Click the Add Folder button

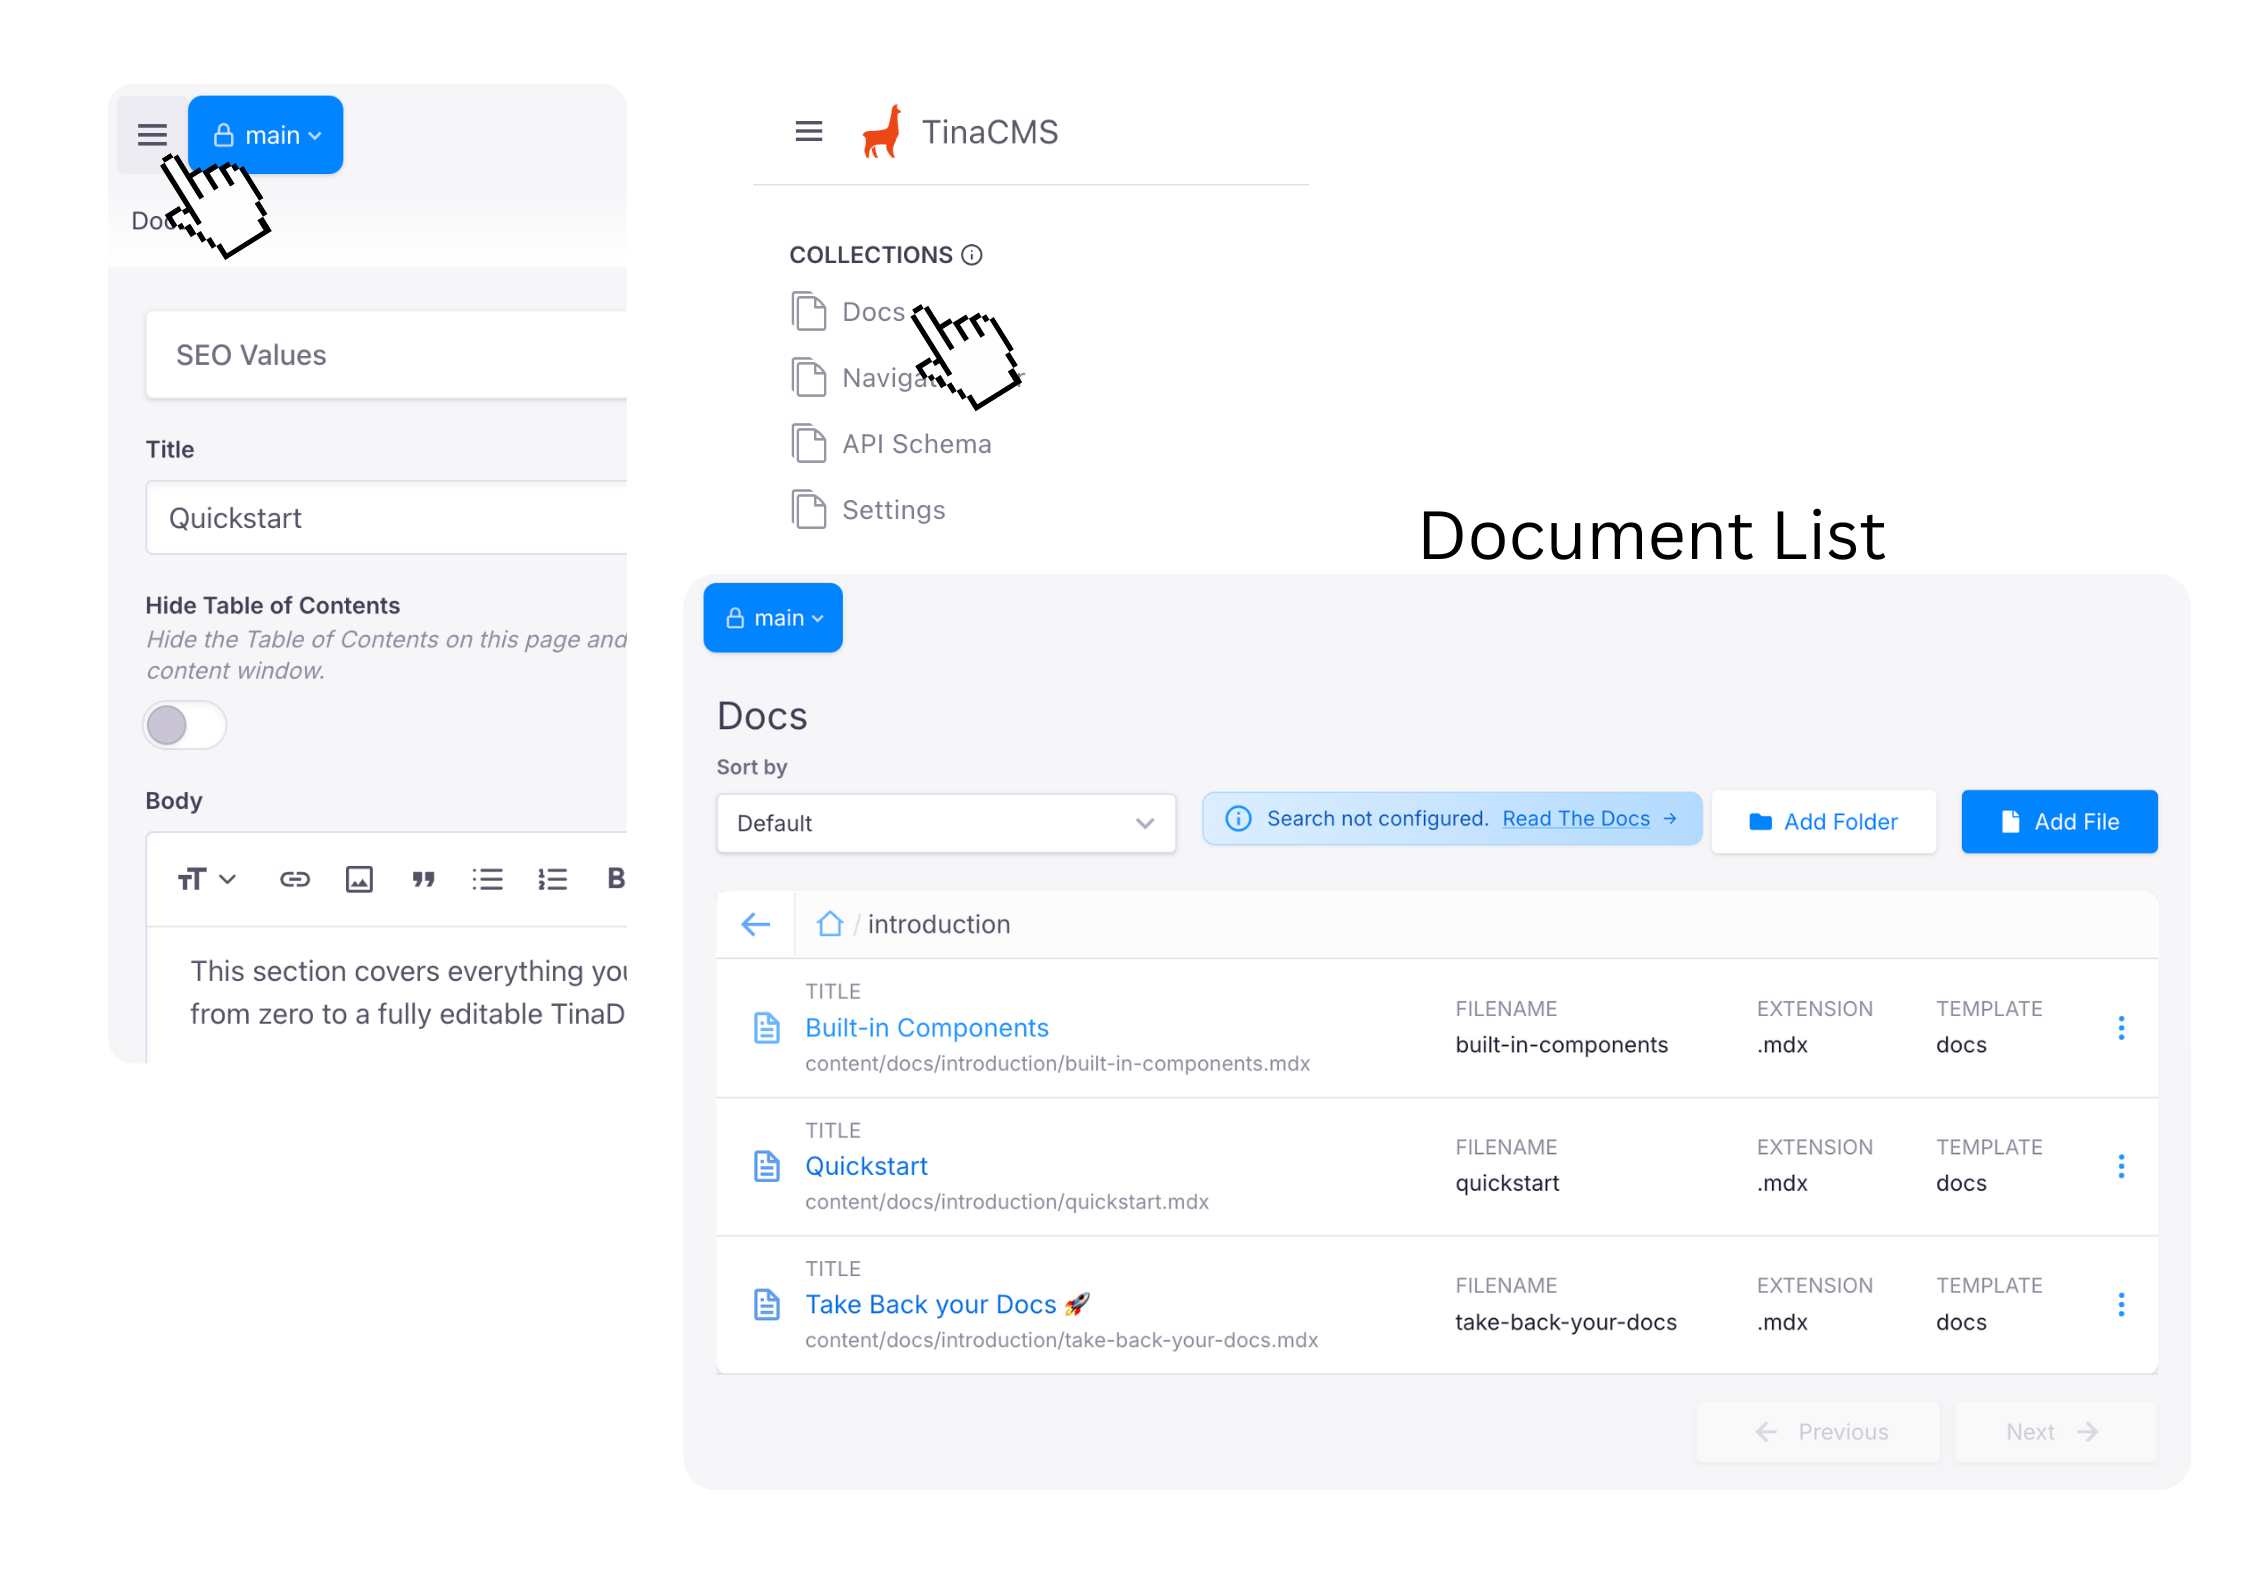point(1823,821)
